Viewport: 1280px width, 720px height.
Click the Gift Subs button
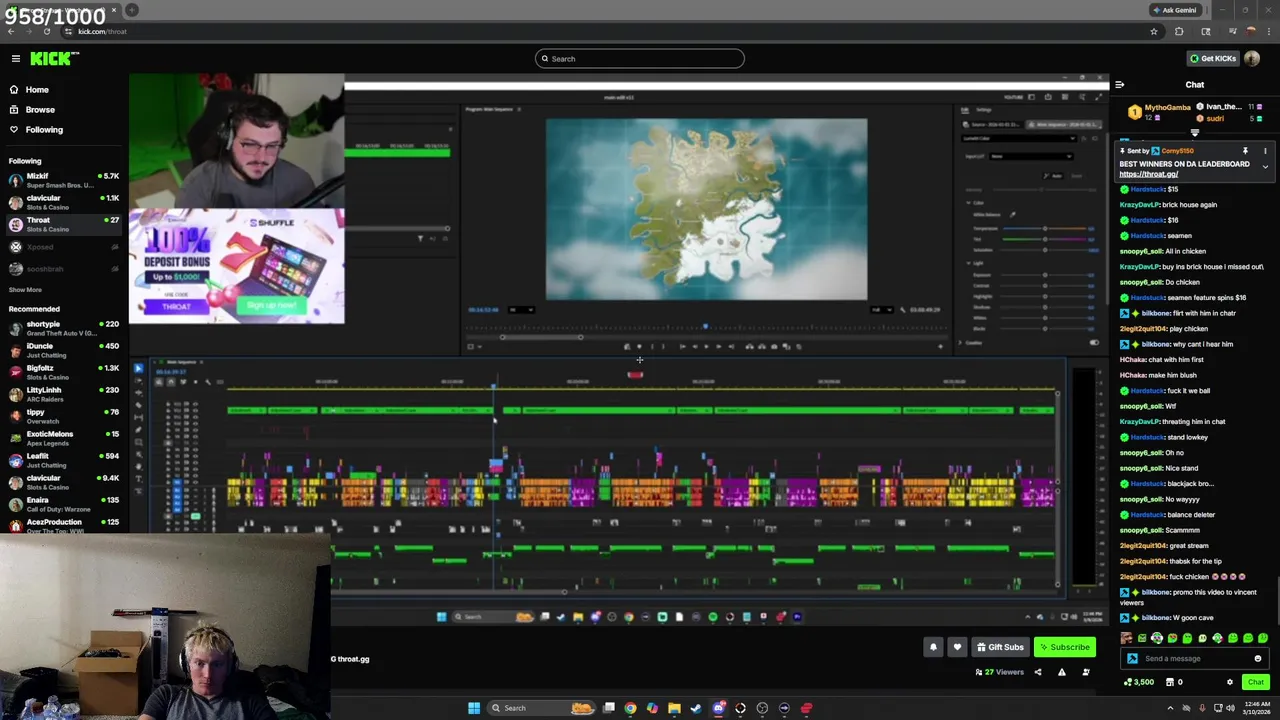[1000, 647]
